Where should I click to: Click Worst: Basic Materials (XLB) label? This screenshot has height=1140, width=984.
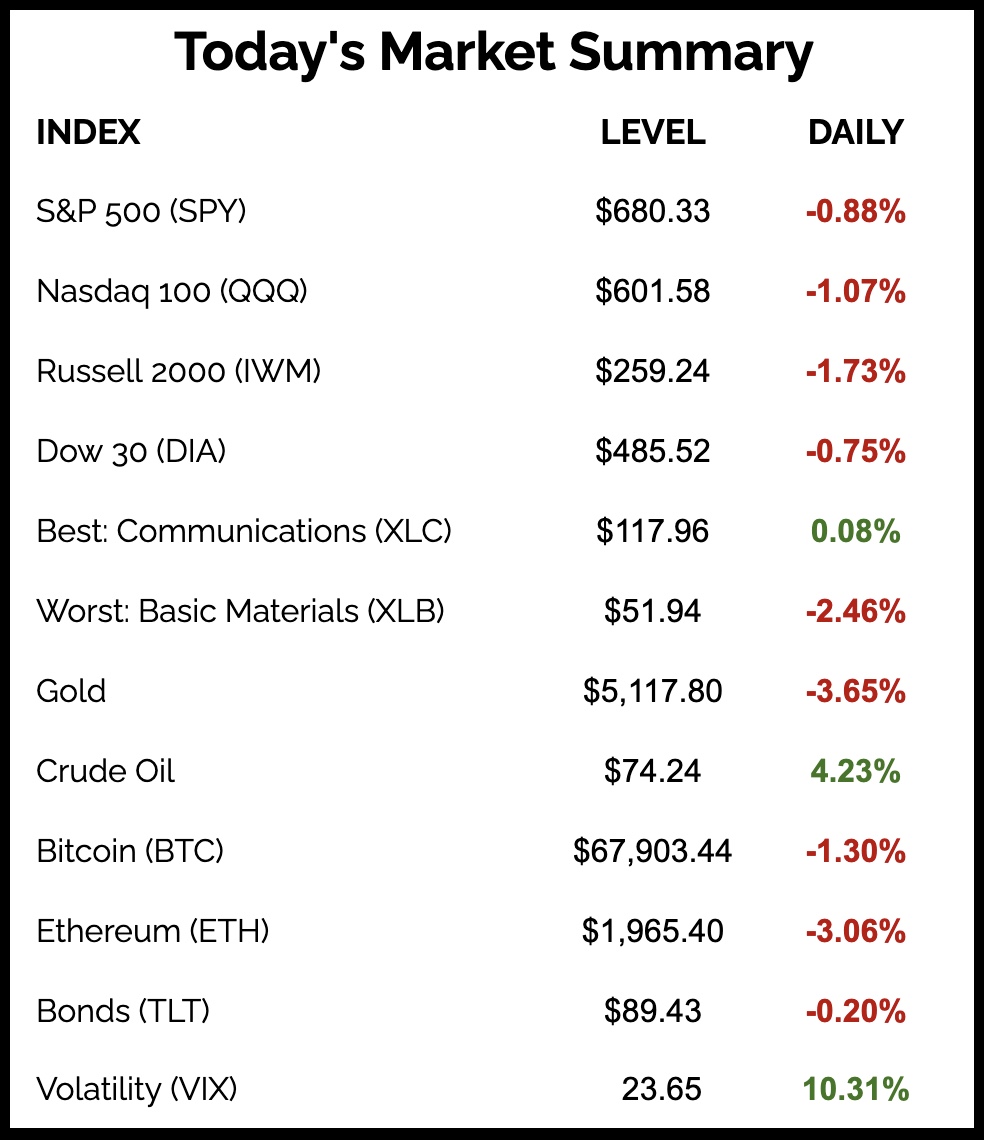point(240,611)
